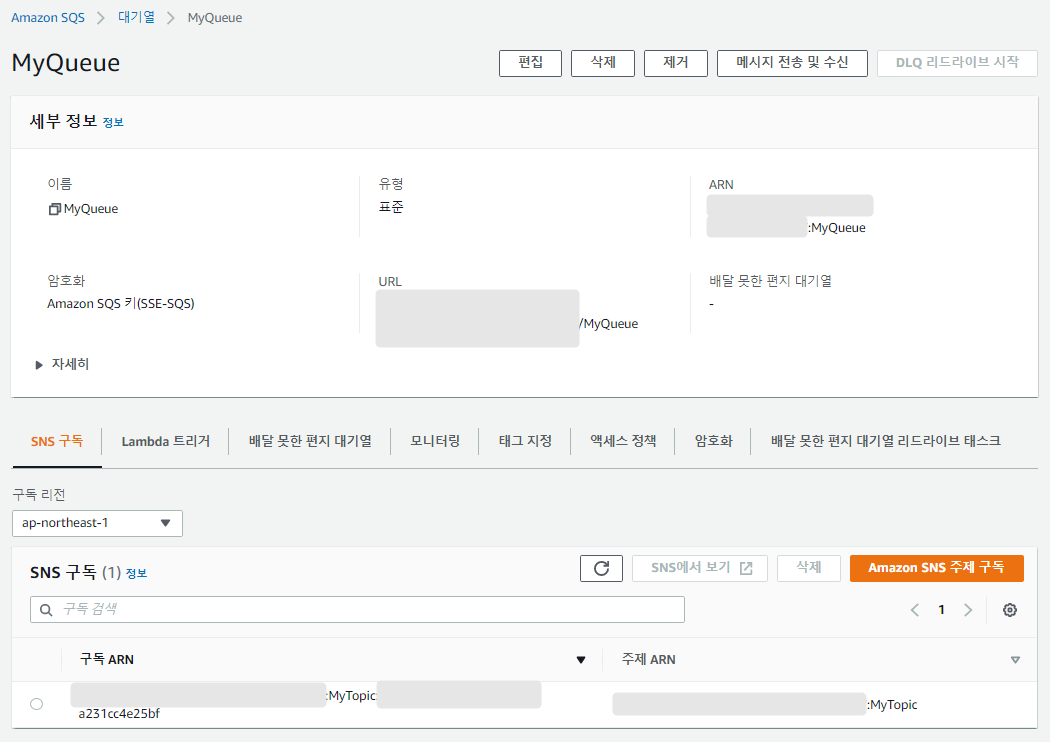
Task: Click DLQ 리드라이브 시작 button
Action: click(x=957, y=63)
